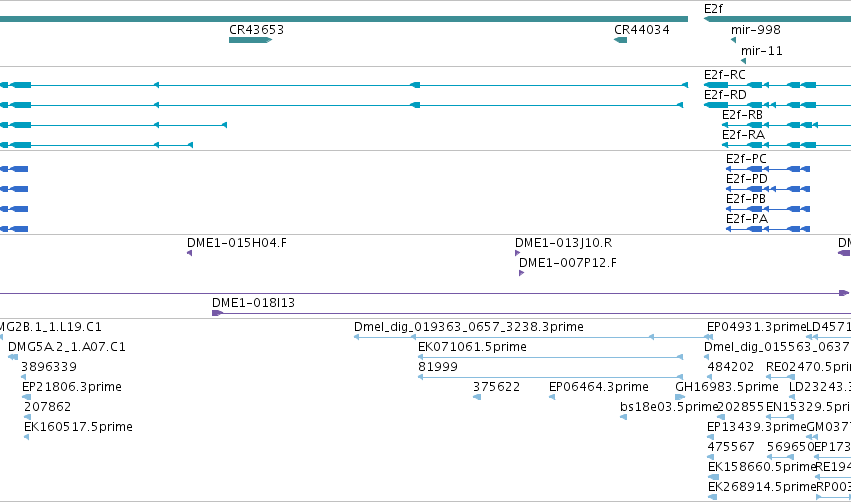This screenshot has width=851, height=502.
Task: Select the Dmel_dig_019363_0657_3238.3prime feature label
Action: click(x=469, y=327)
